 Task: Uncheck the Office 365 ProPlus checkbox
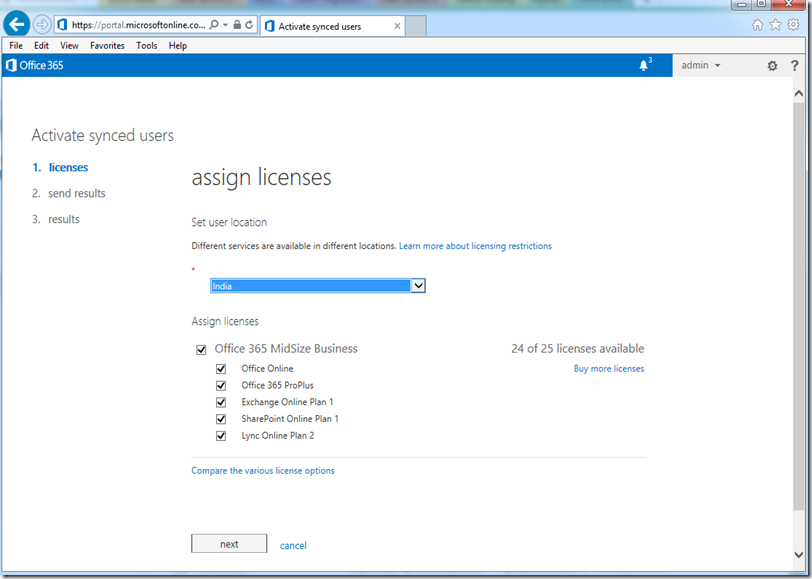(221, 385)
